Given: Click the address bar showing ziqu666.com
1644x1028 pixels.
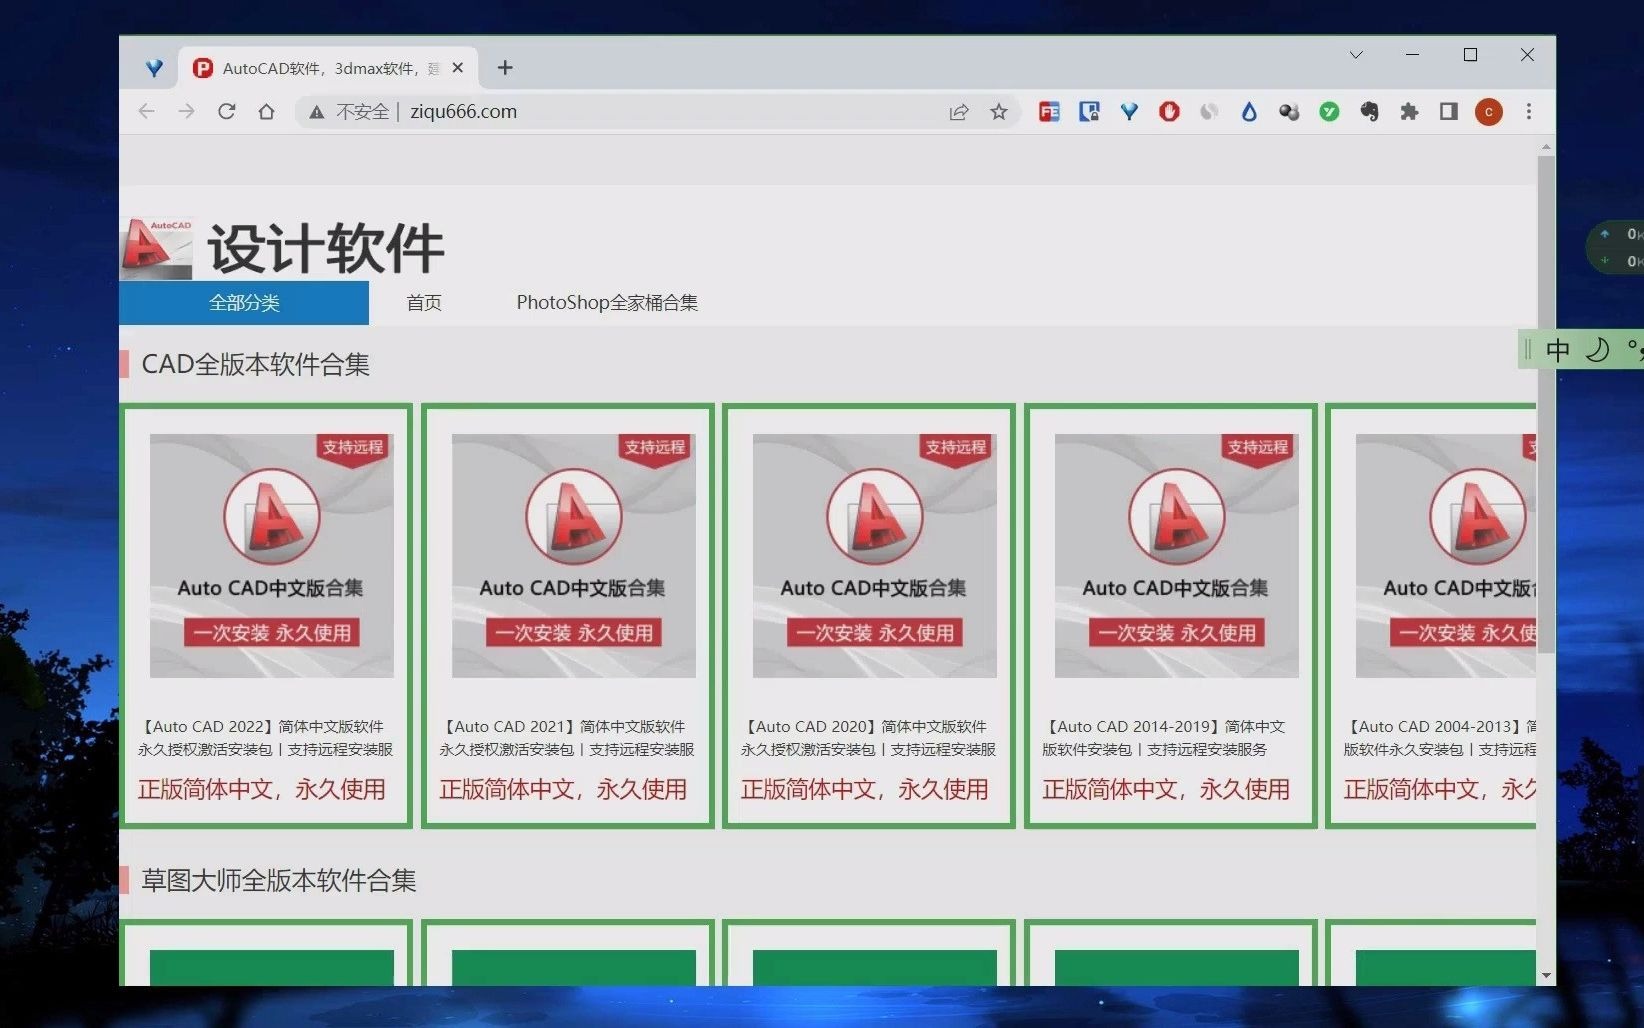Looking at the screenshot, I should 660,112.
